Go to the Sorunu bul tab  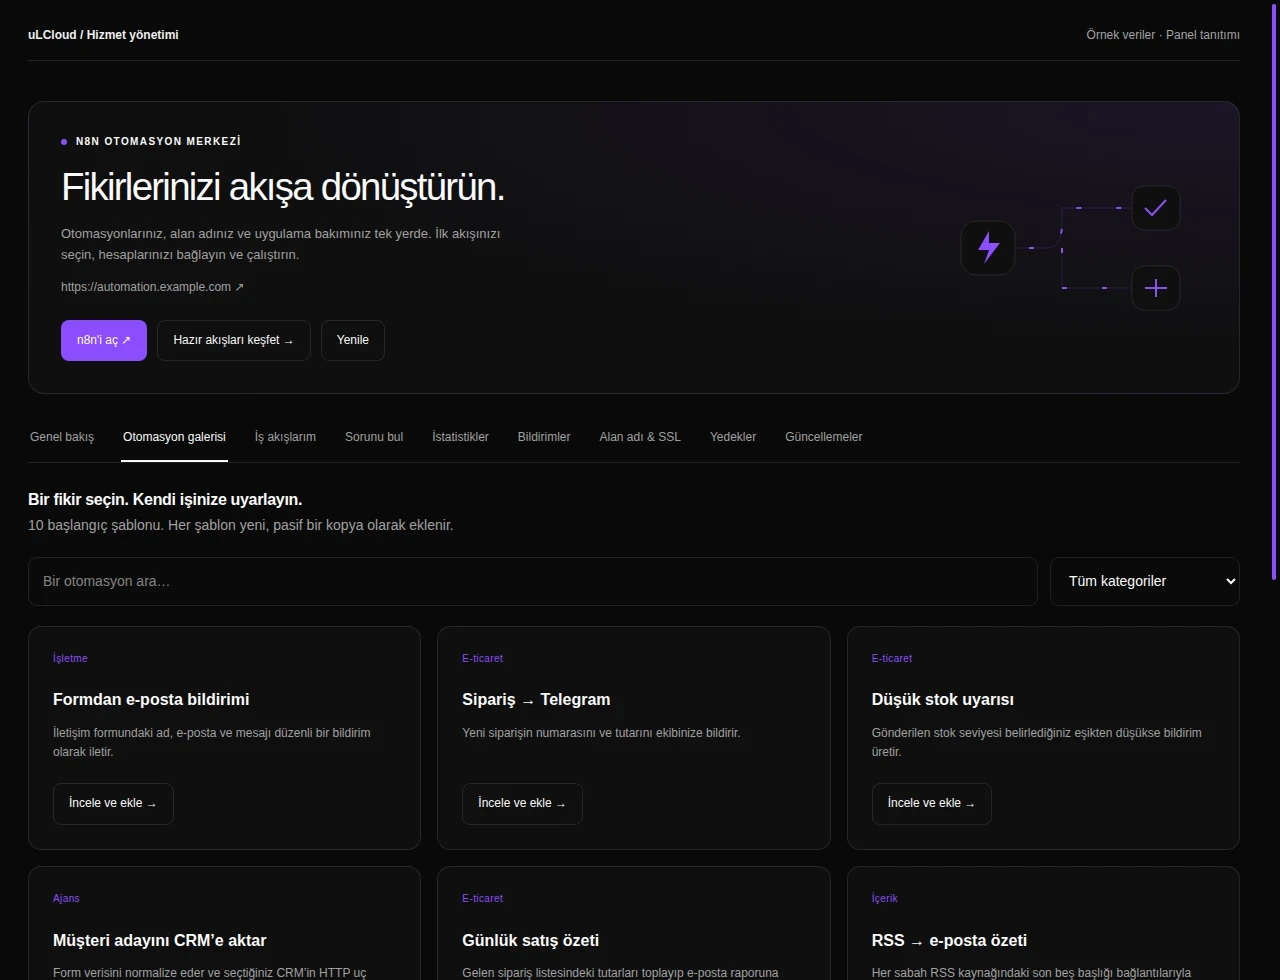click(374, 437)
